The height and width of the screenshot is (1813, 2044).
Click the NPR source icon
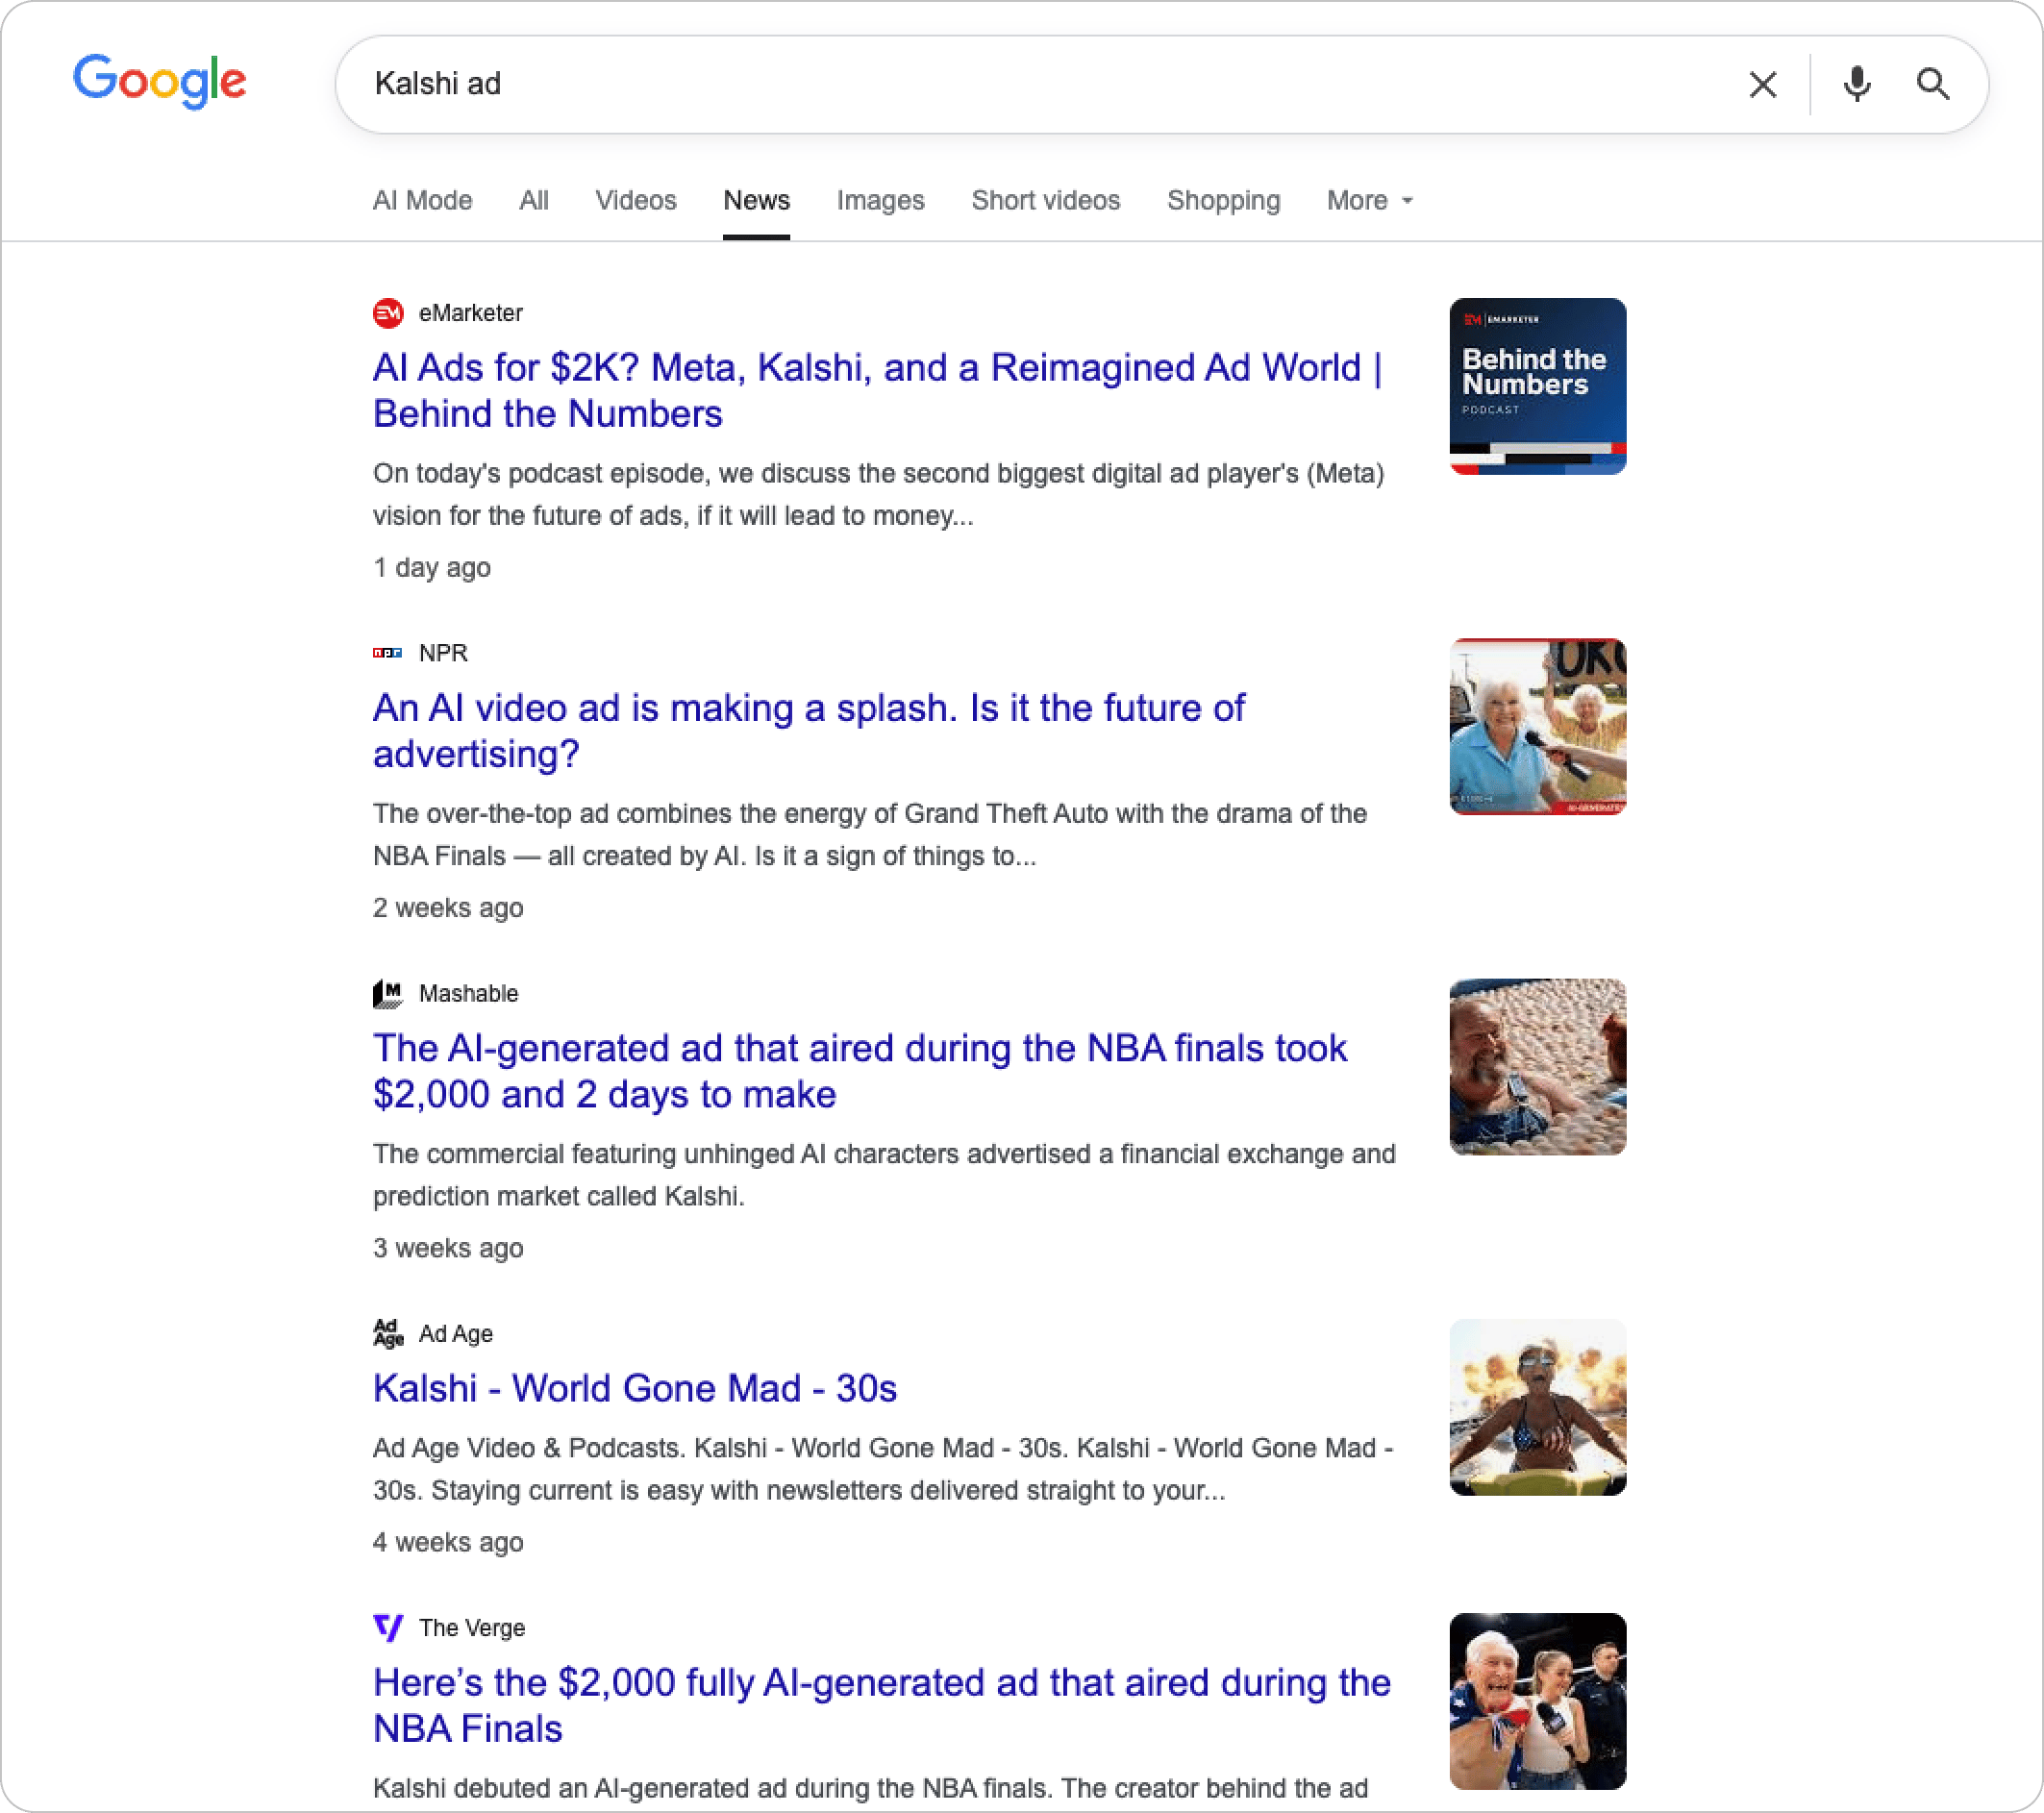point(388,653)
